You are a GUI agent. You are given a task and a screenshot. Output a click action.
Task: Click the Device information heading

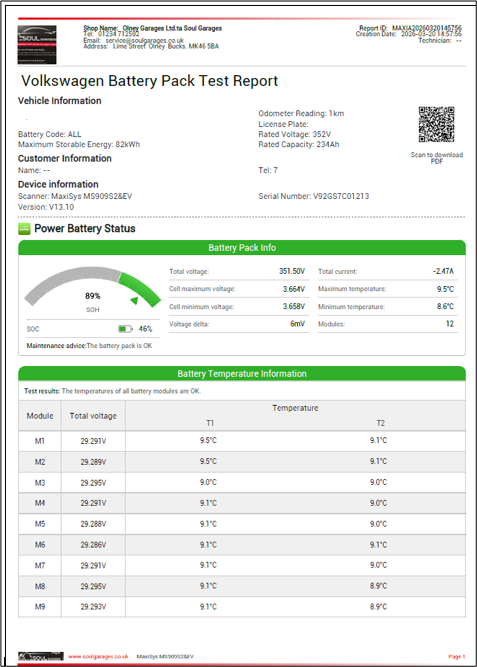pyautogui.click(x=58, y=184)
